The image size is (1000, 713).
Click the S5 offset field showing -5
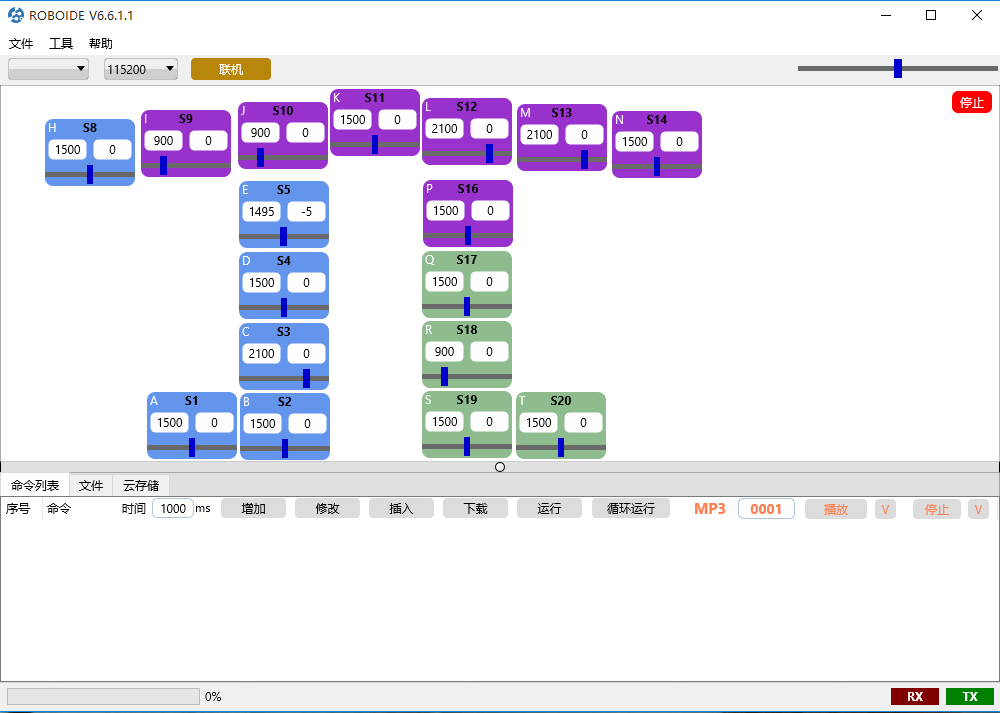click(x=306, y=211)
